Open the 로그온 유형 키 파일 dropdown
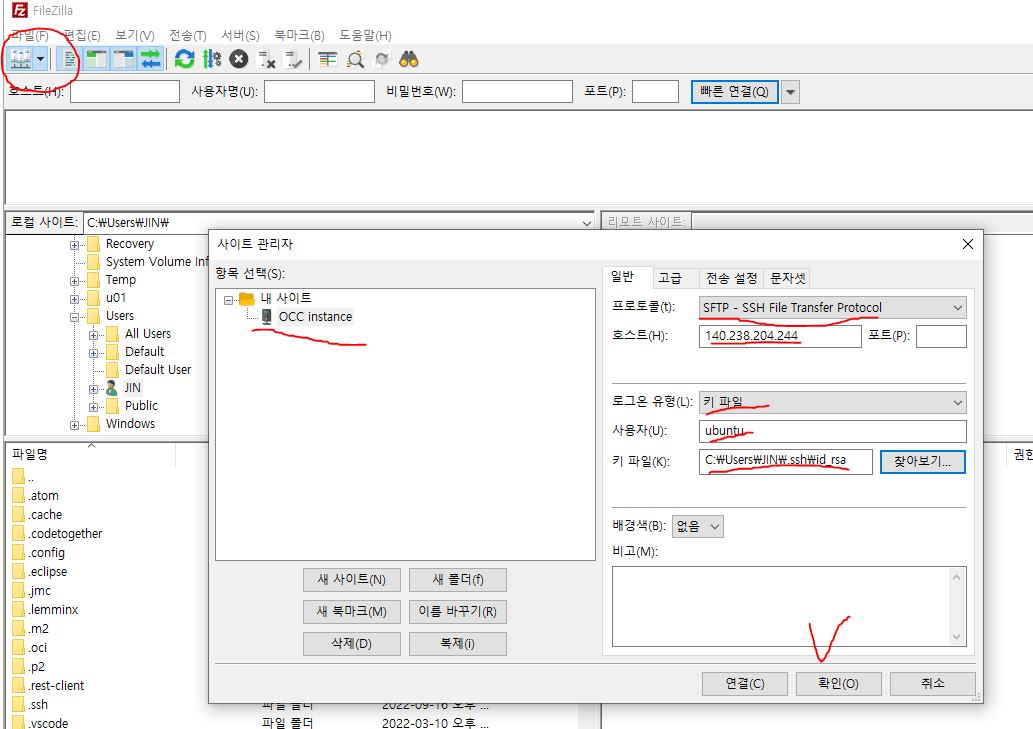1033x729 pixels. coord(833,402)
